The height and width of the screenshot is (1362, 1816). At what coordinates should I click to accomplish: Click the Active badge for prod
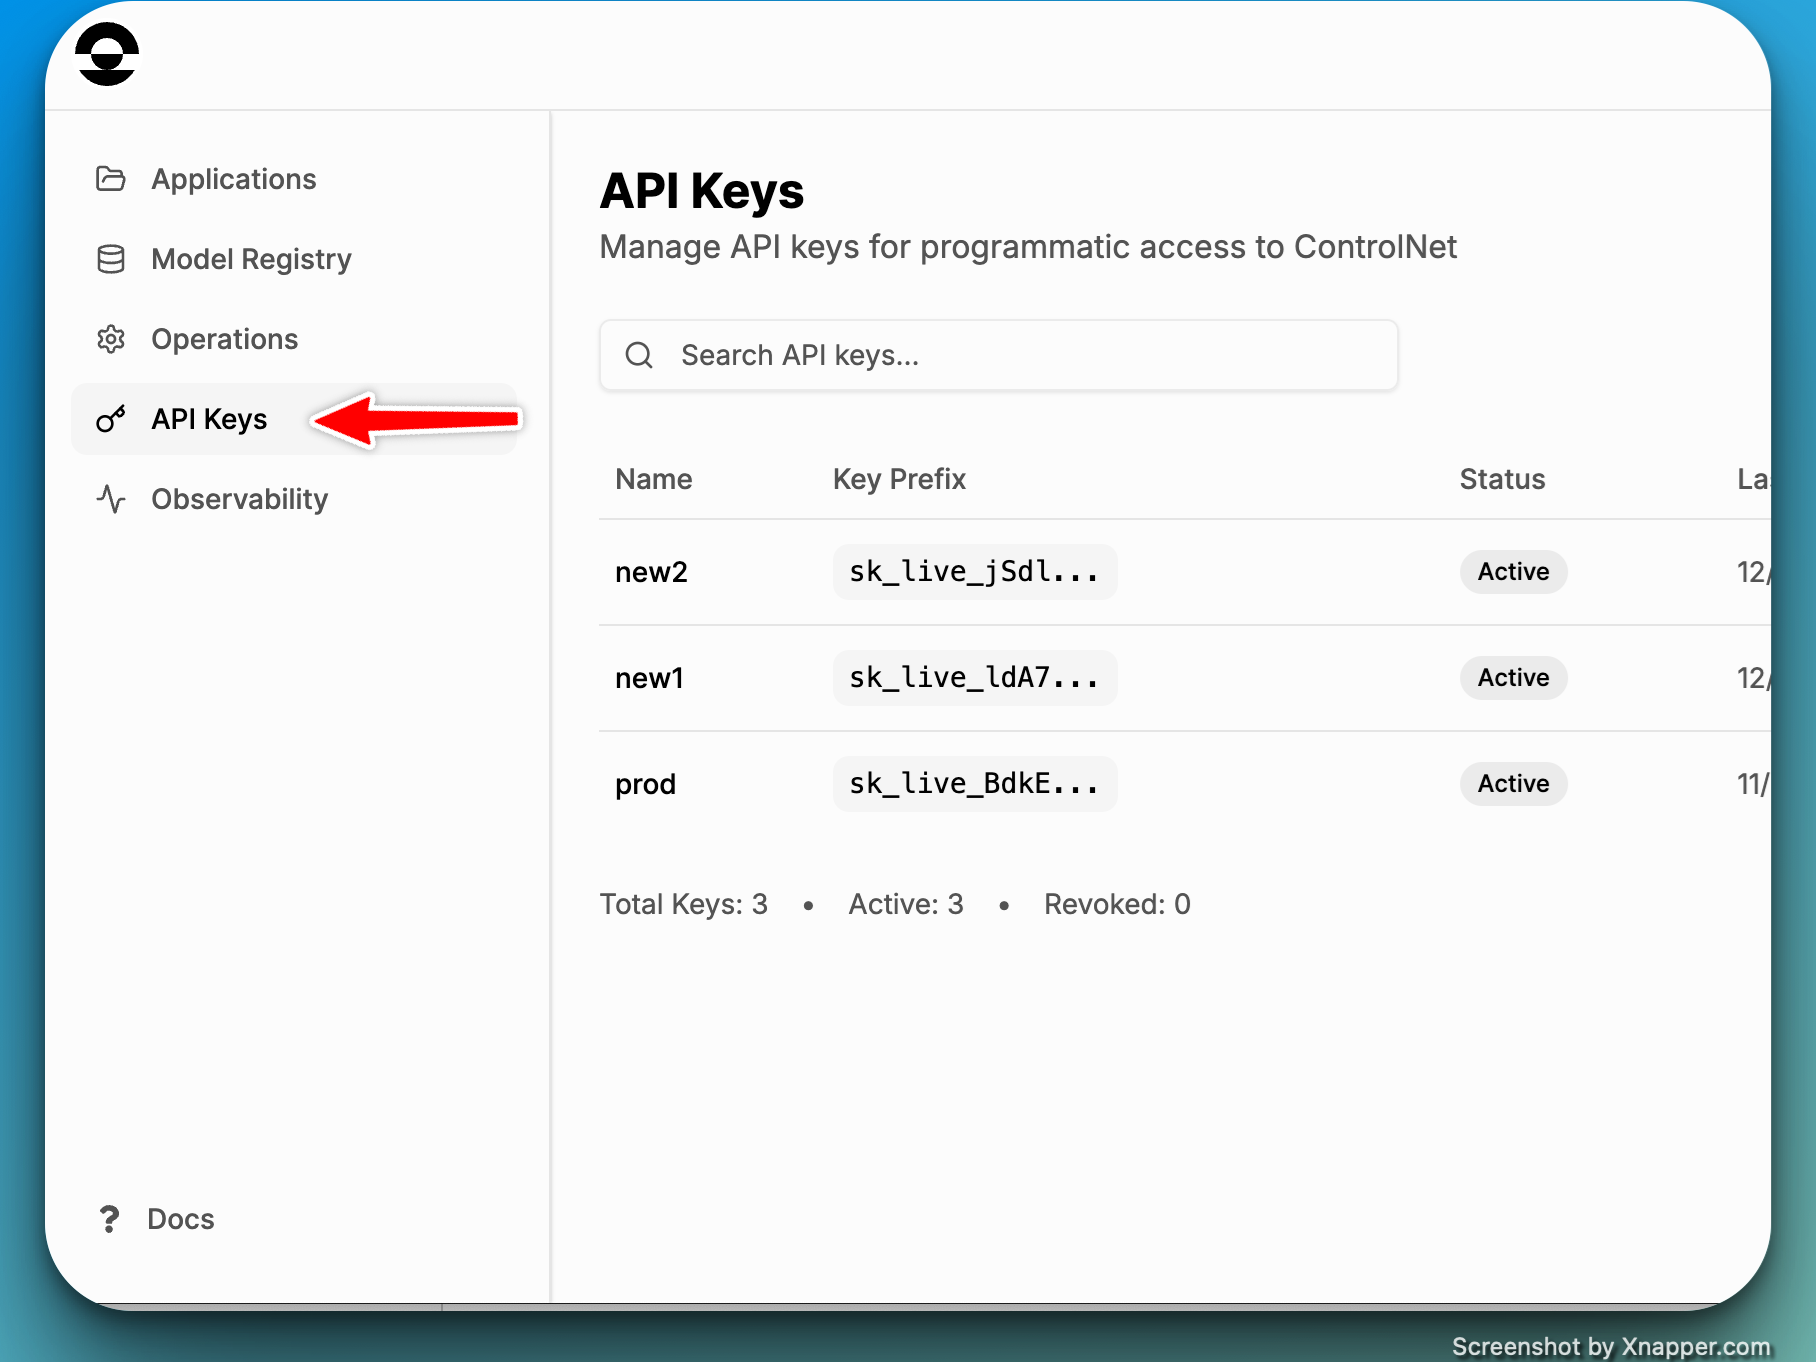[1513, 784]
